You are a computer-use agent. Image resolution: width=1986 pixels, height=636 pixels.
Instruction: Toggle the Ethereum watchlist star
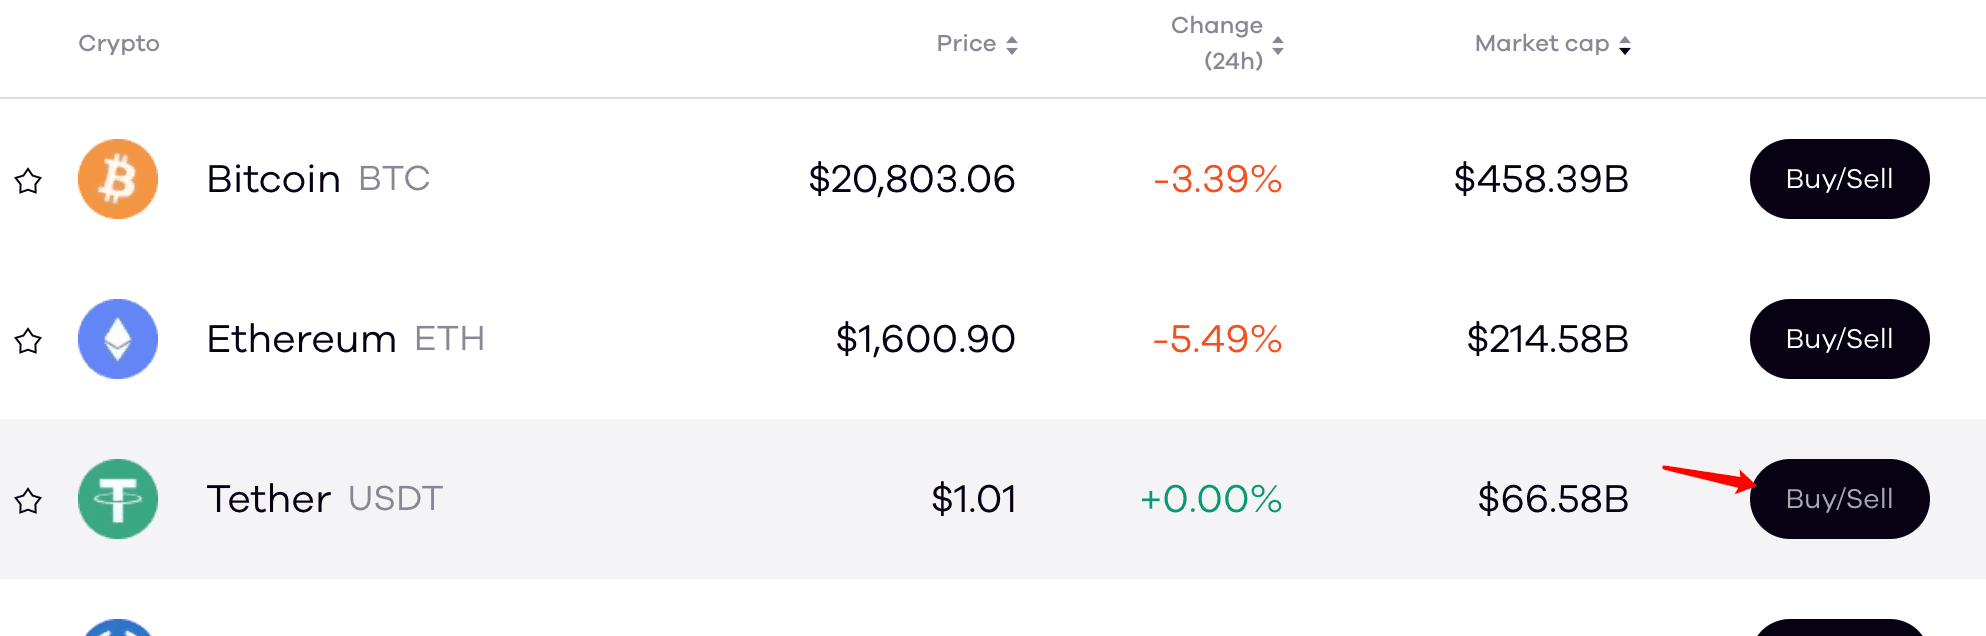(x=28, y=341)
